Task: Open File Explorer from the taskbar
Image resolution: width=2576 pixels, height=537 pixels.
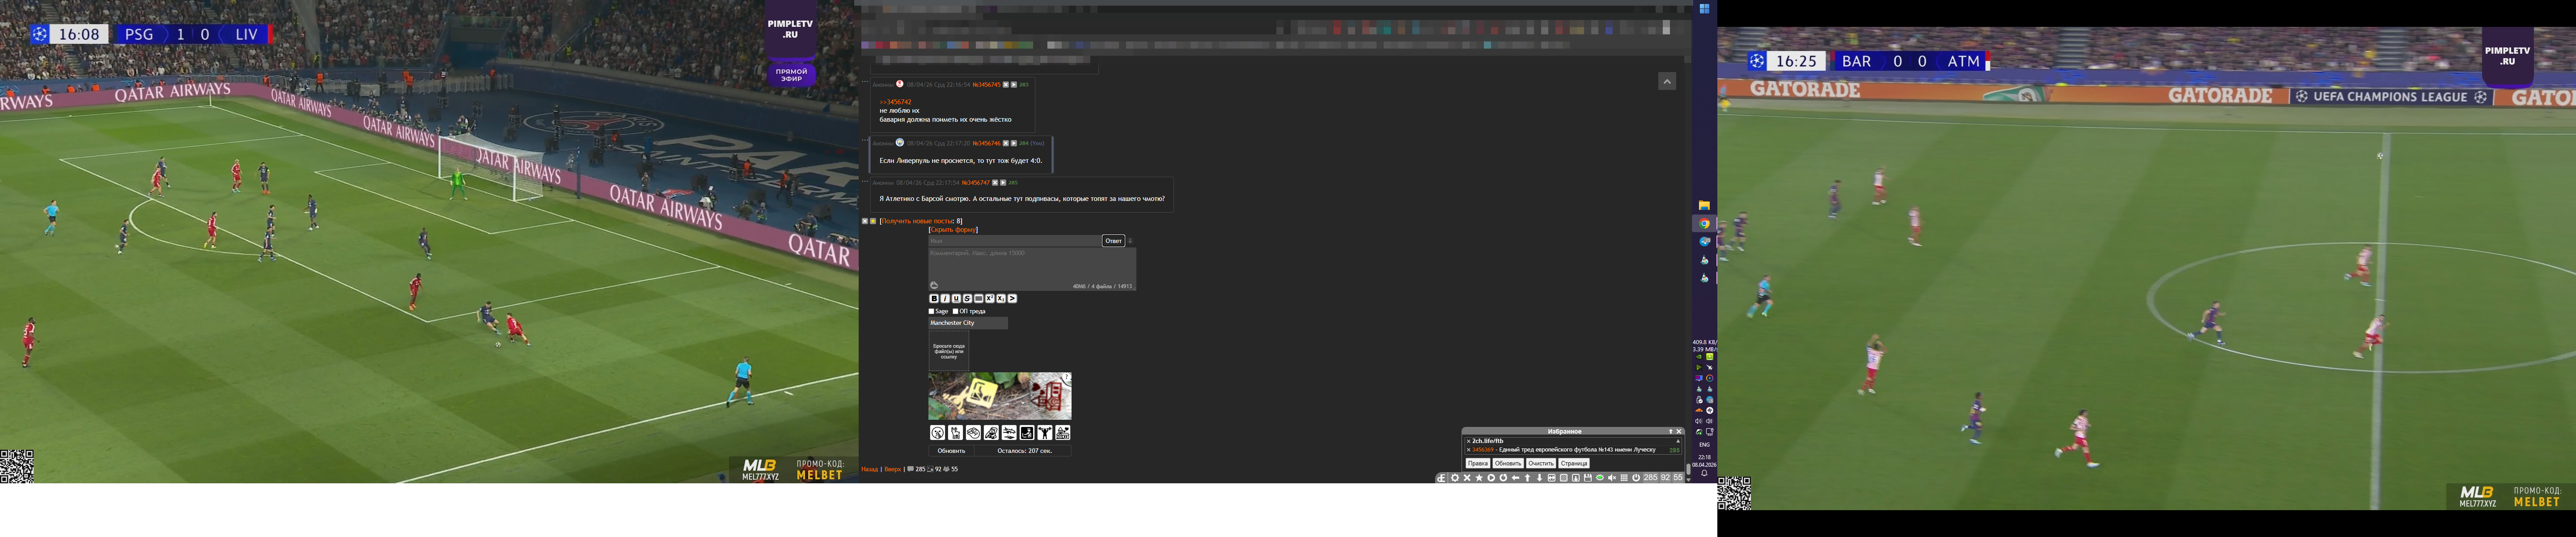Action: pos(1704,206)
